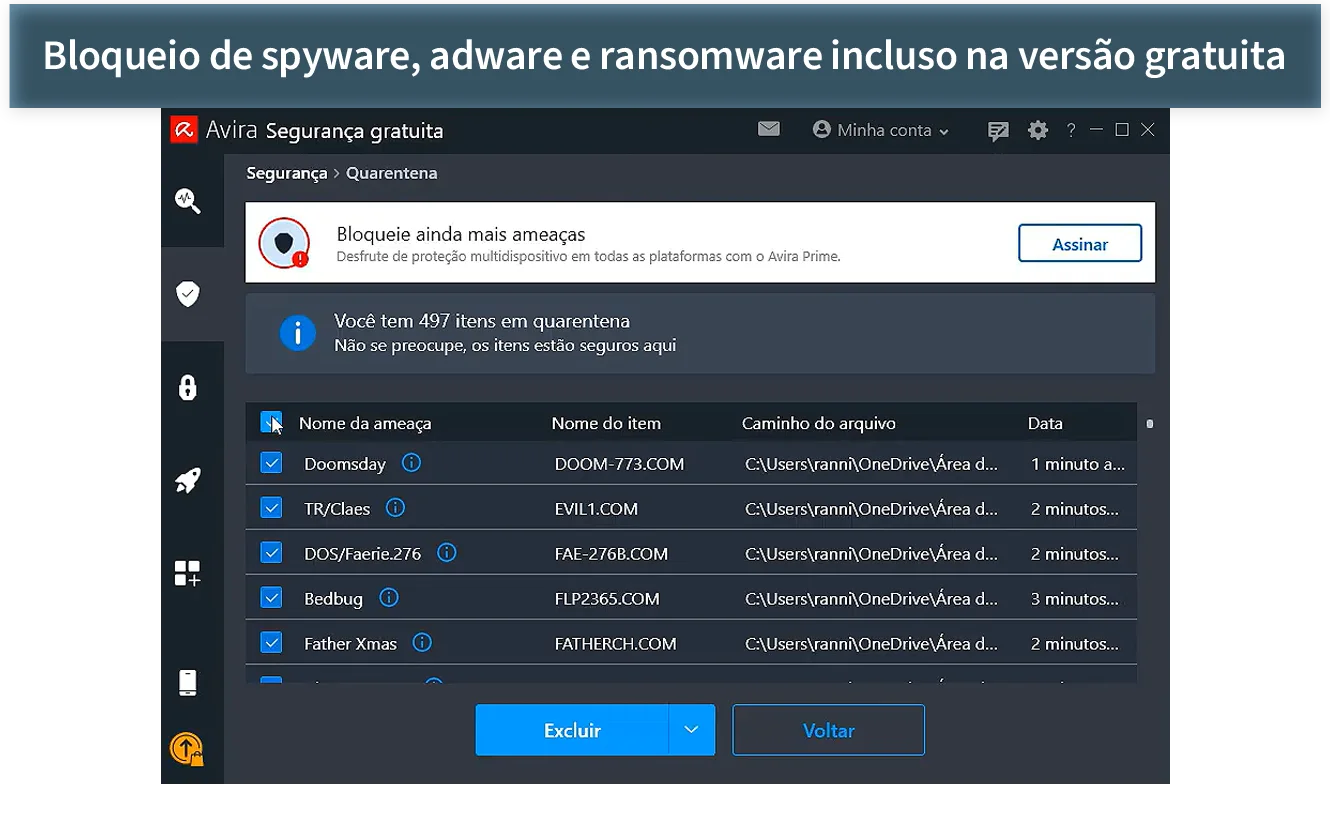Sort by Nome da ameaça column
The image size is (1330, 830).
point(365,424)
